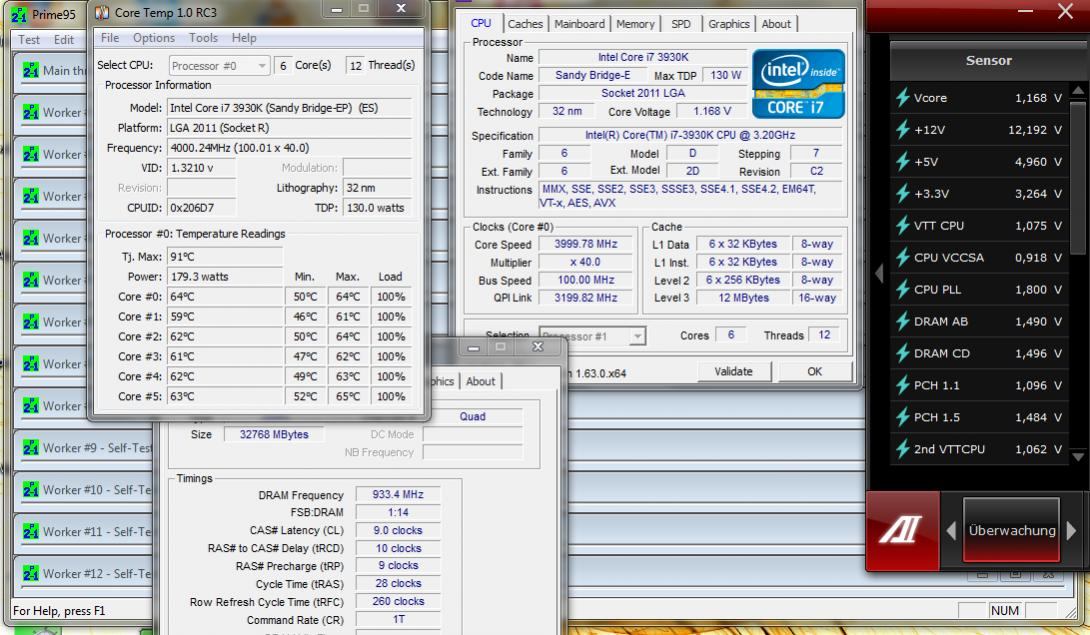Click the Überwachung button in AI Suite

pyautogui.click(x=1011, y=530)
